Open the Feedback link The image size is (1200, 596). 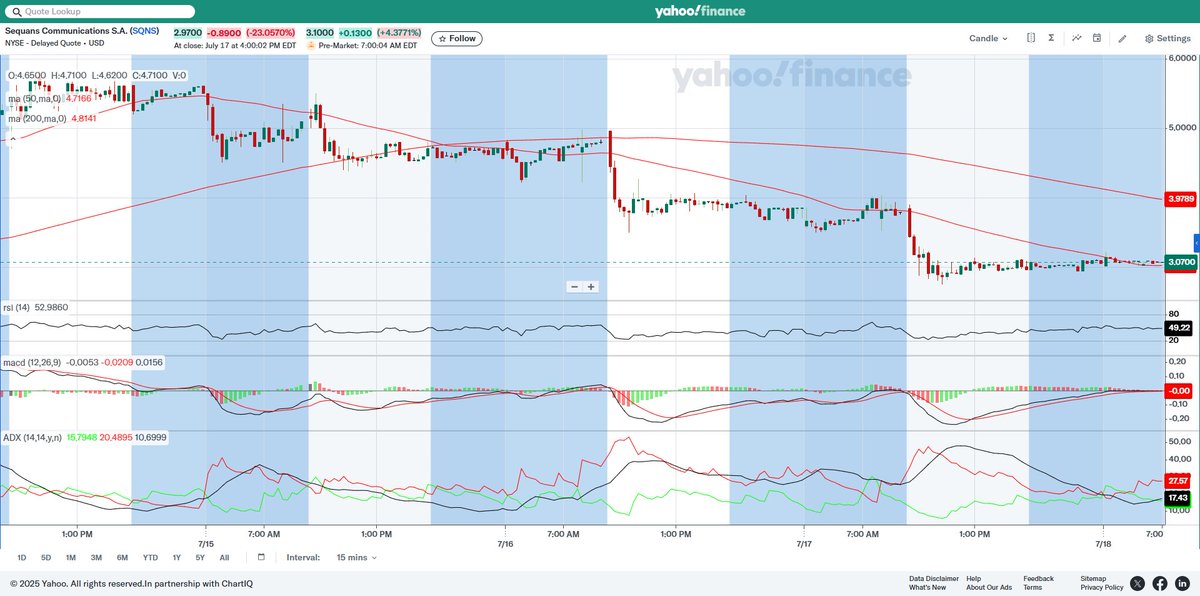1038,578
